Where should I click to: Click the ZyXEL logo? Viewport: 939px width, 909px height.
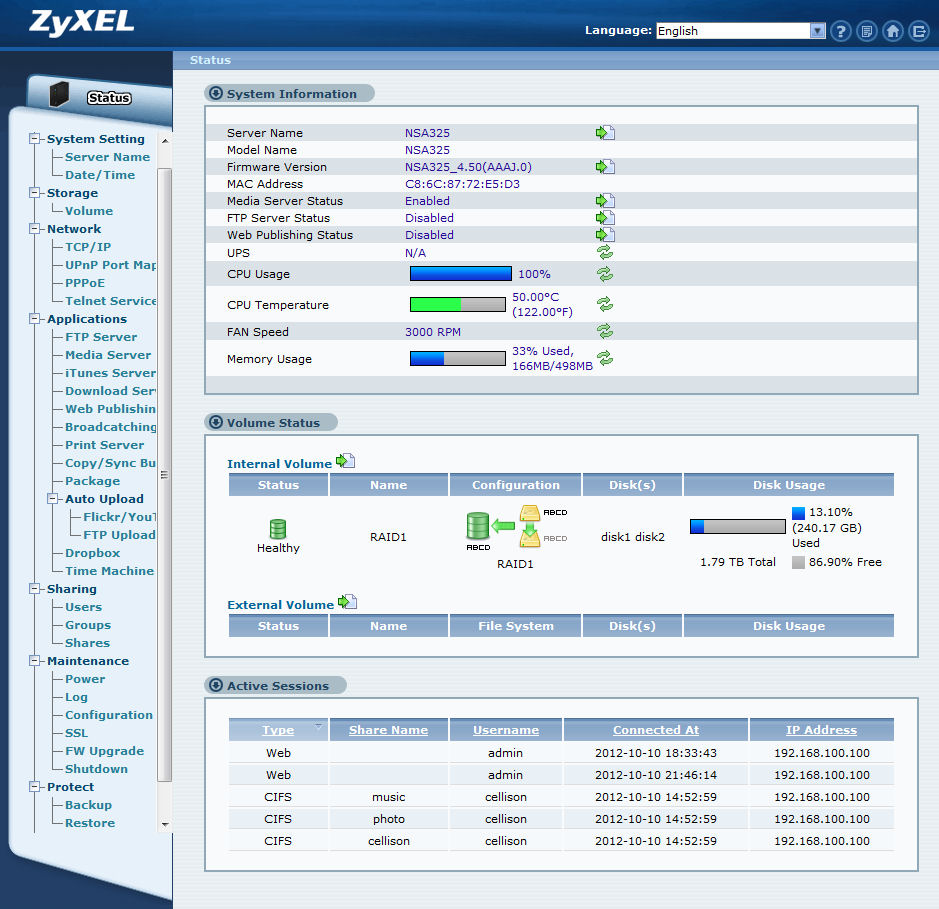[81, 23]
